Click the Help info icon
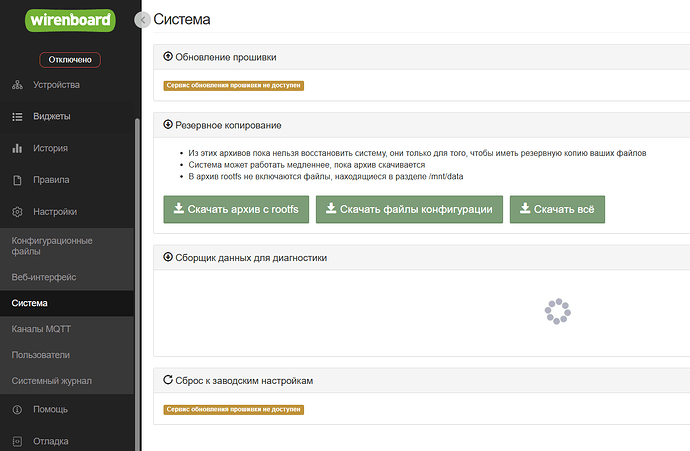This screenshot has height=451, width=690. coord(17,409)
